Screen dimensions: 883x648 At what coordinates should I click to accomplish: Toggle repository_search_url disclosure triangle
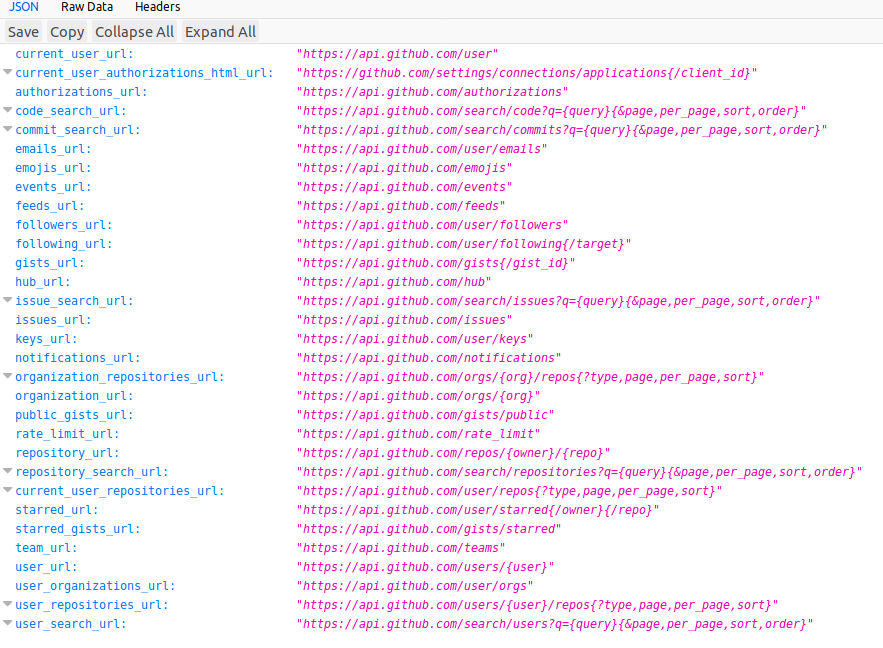coord(8,472)
